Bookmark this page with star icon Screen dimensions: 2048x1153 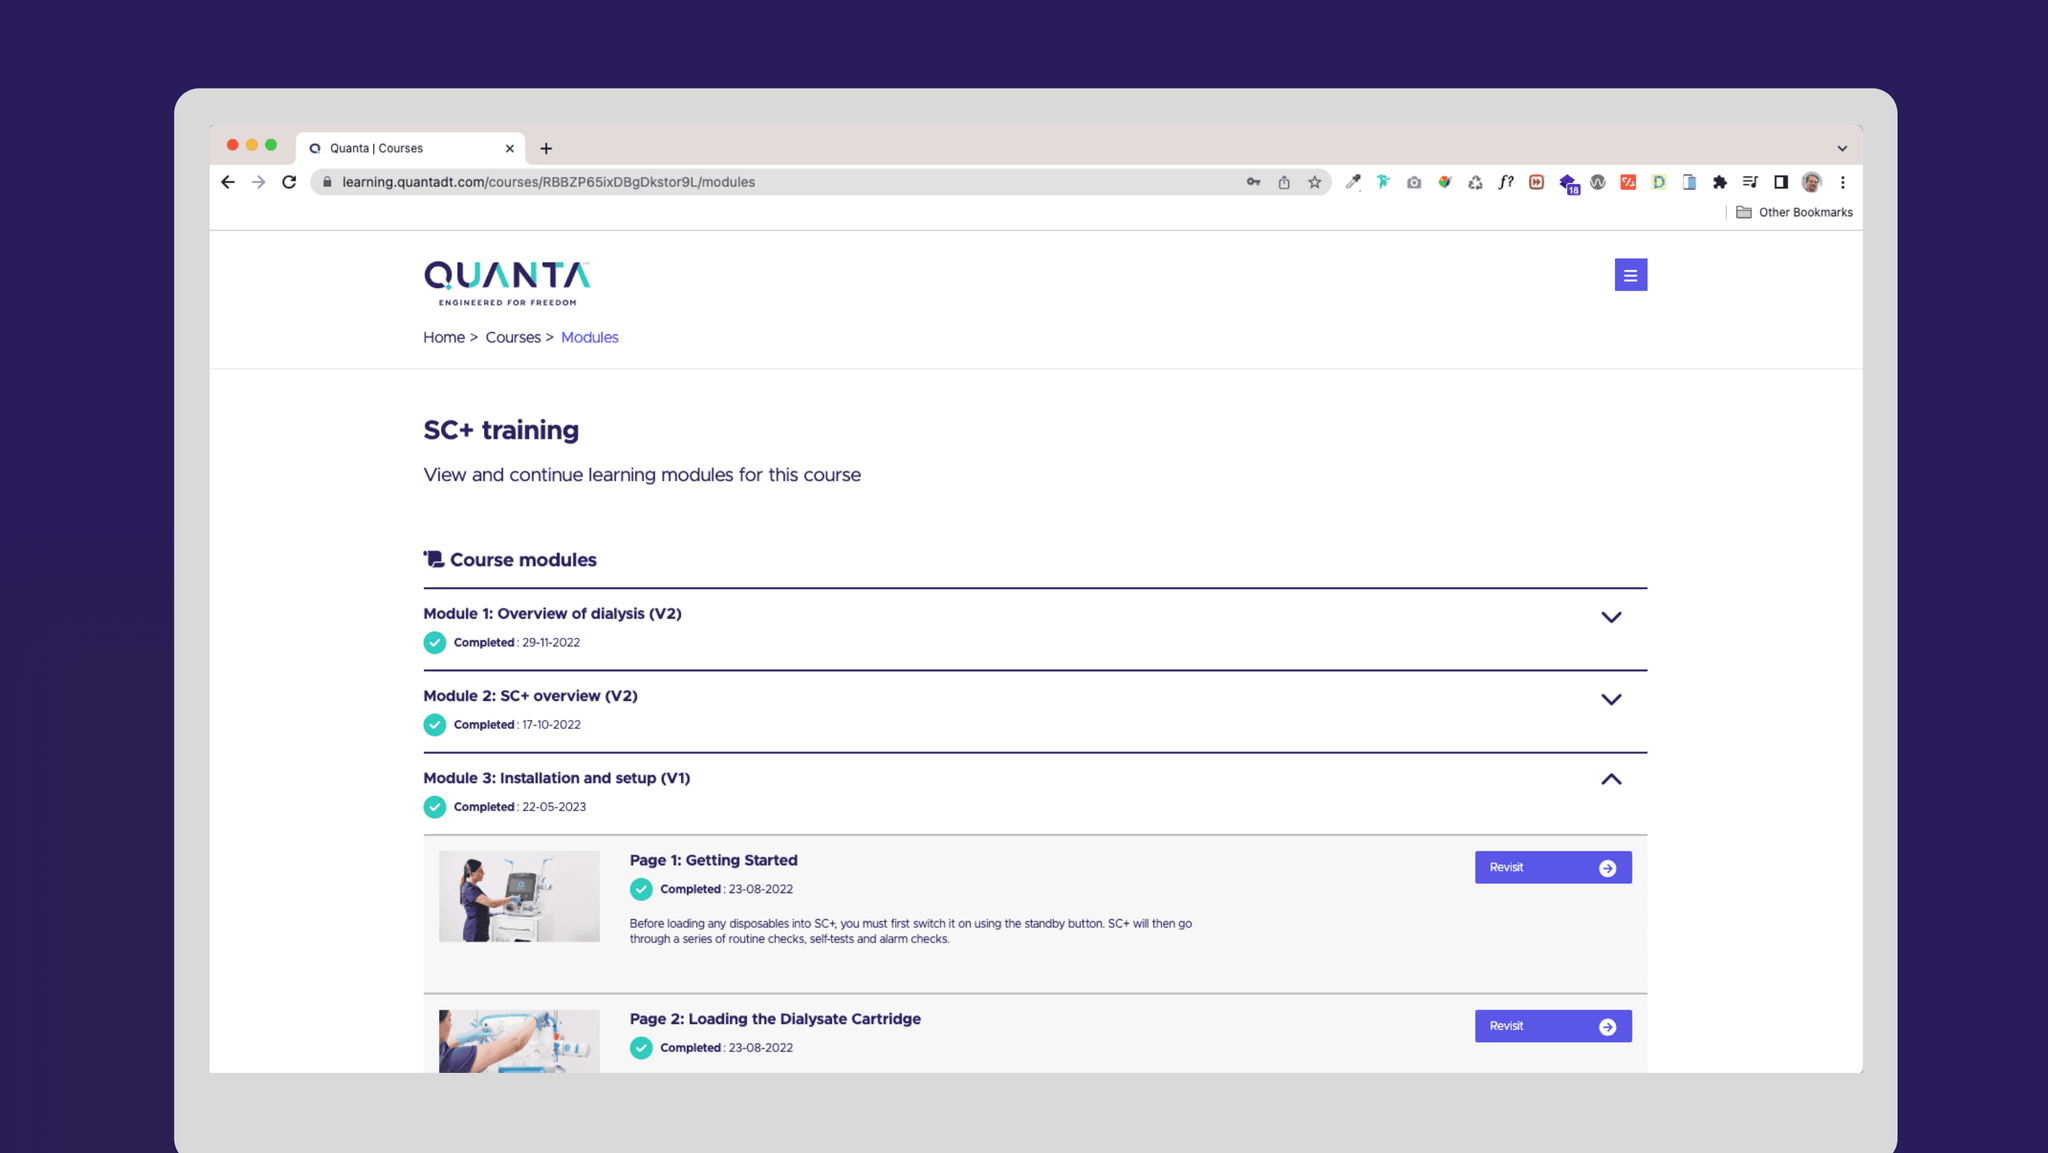(x=1314, y=182)
